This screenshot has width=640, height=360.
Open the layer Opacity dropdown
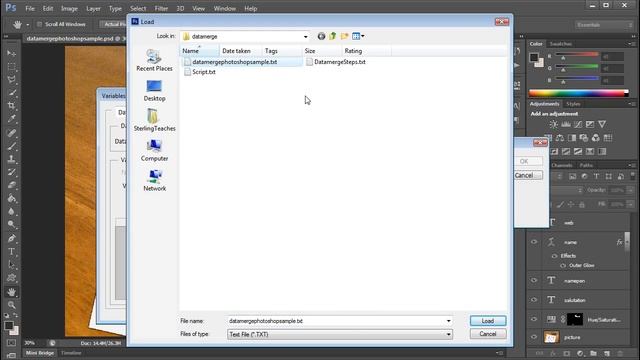[630, 190]
